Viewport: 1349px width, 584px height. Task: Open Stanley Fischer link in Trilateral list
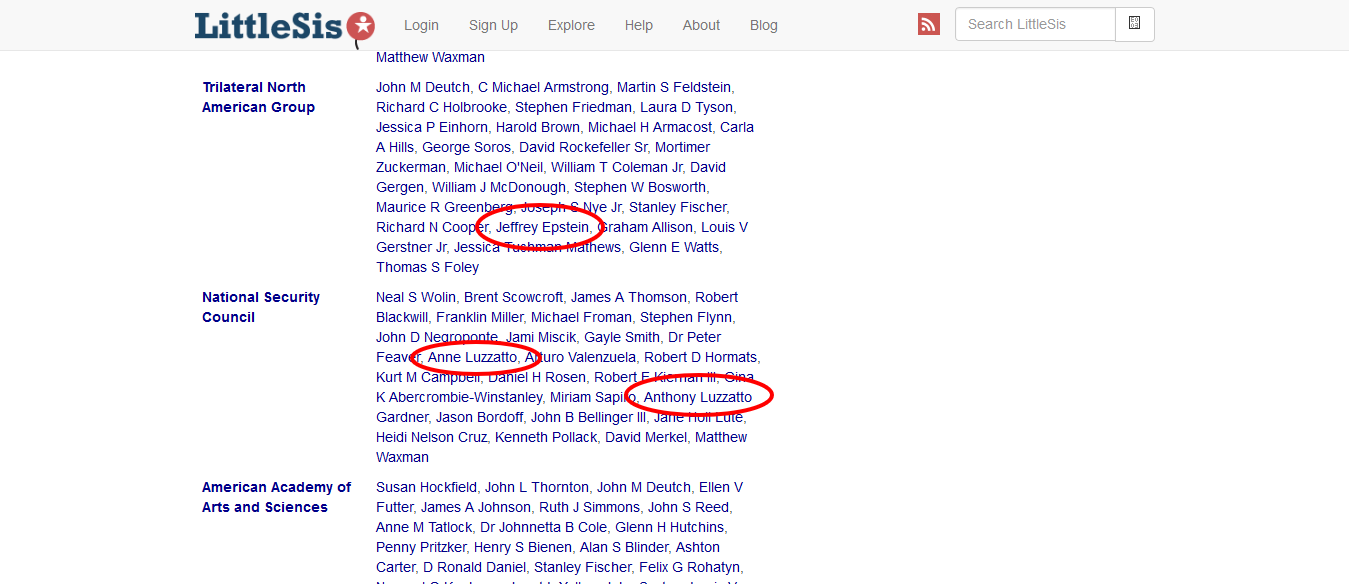(677, 207)
